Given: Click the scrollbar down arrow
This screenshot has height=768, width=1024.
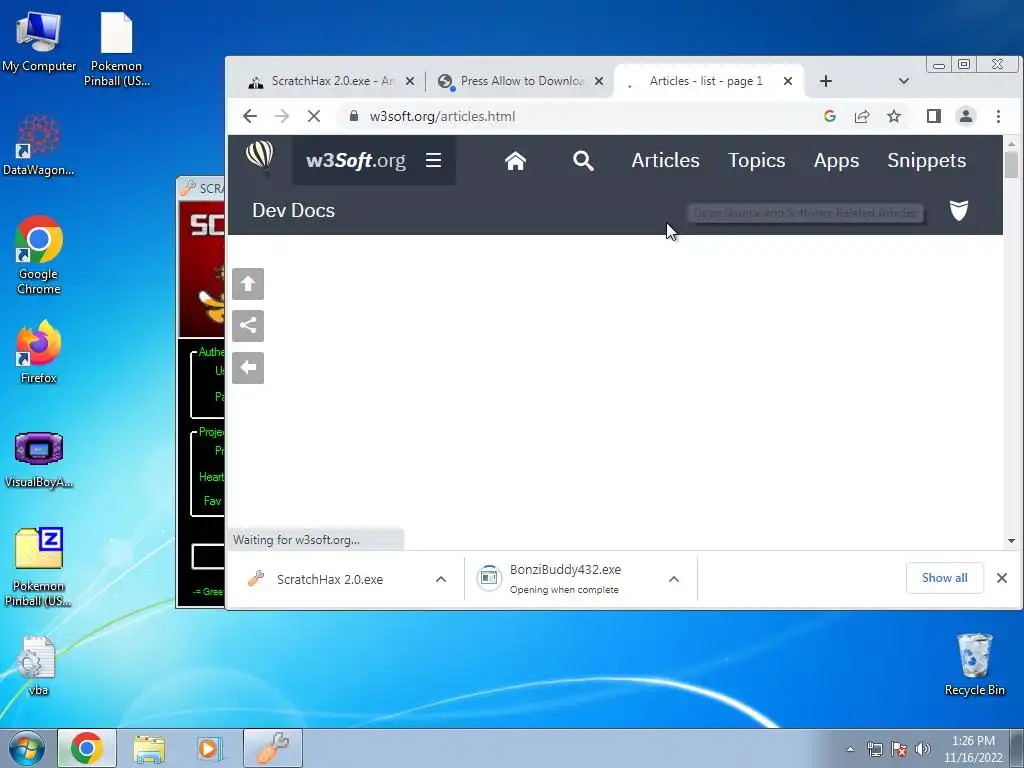Looking at the screenshot, I should pos(1011,541).
